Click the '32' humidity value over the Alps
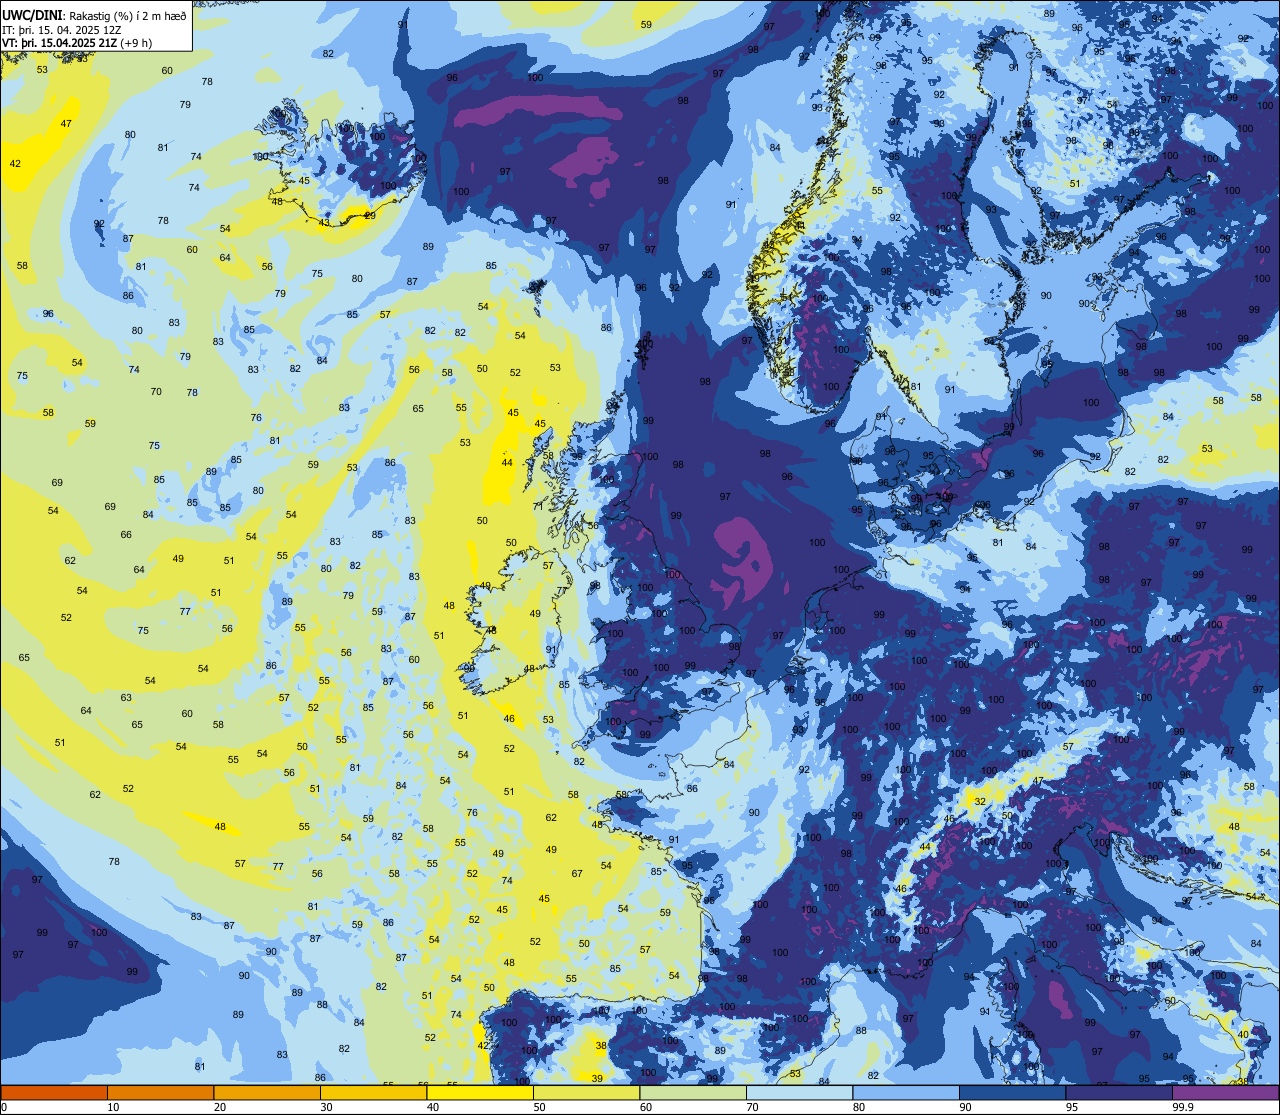Image resolution: width=1280 pixels, height=1115 pixels. (x=980, y=802)
